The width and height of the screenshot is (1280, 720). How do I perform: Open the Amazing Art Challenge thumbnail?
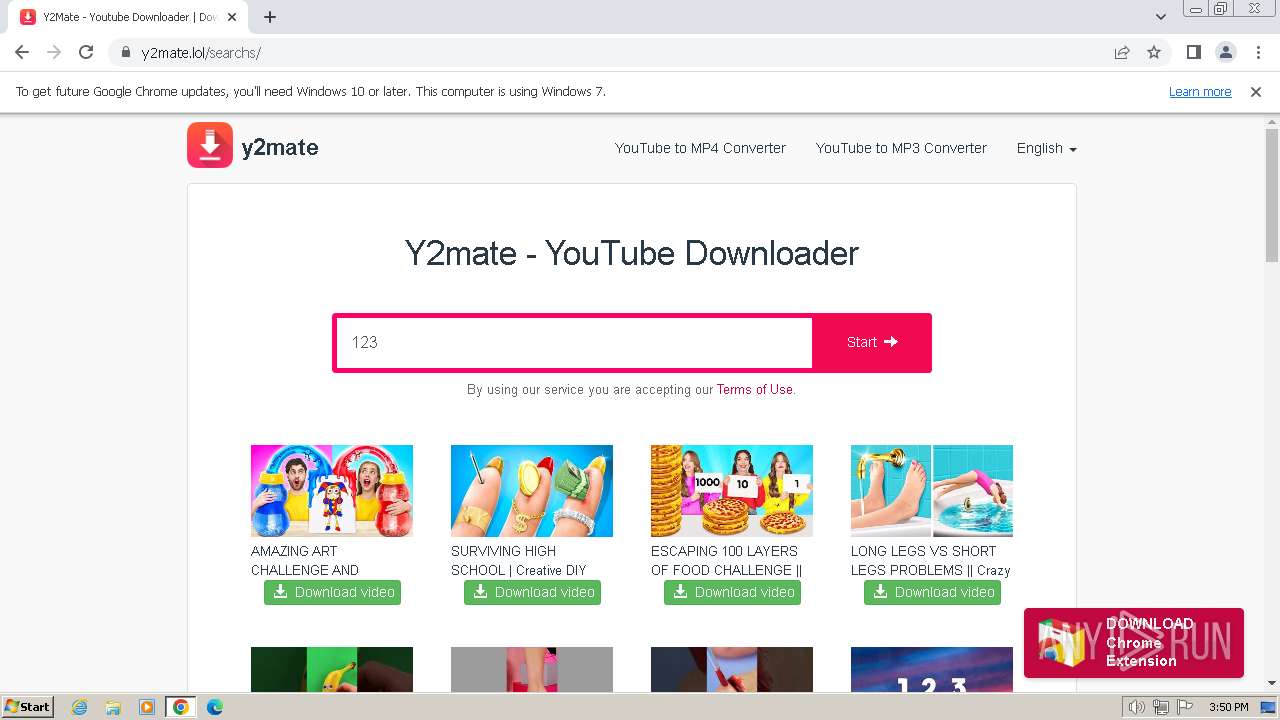(x=332, y=491)
